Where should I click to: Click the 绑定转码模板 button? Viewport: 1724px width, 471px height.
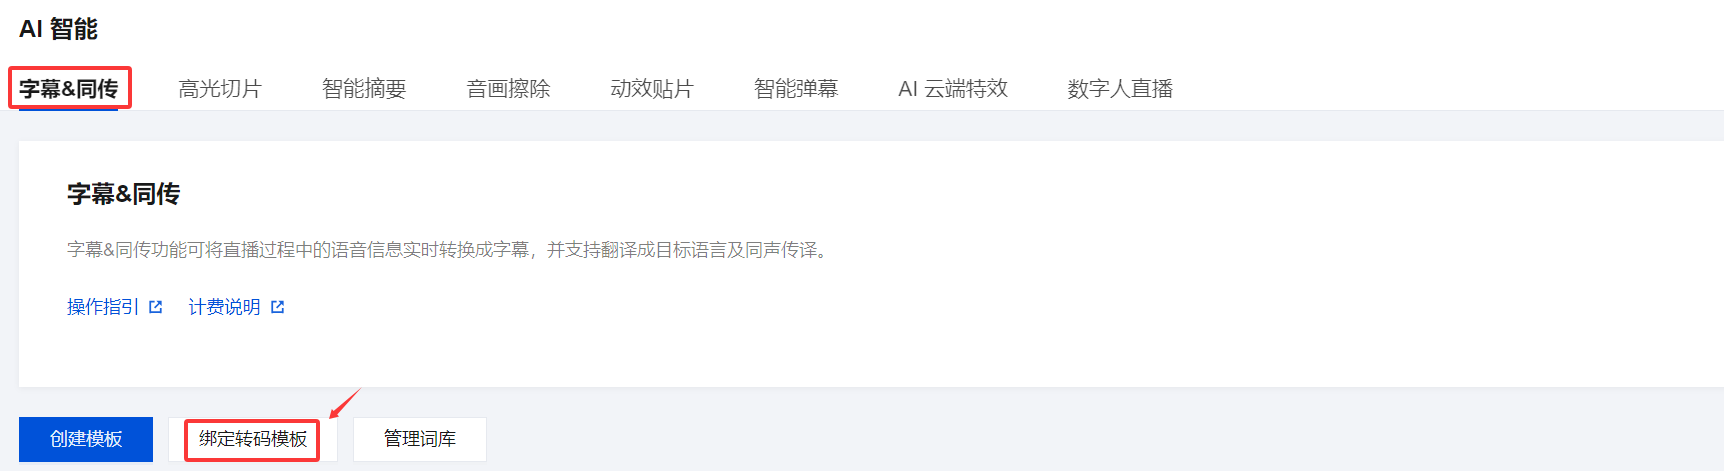(x=253, y=439)
